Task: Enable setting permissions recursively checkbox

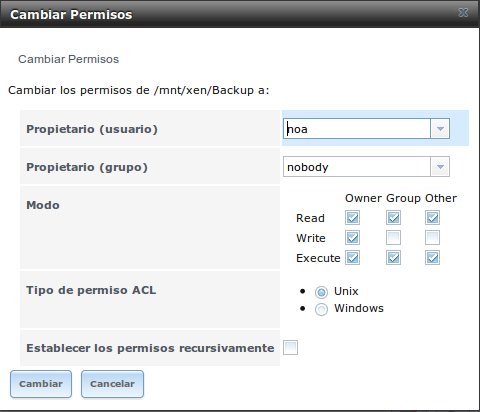Action: (290, 348)
